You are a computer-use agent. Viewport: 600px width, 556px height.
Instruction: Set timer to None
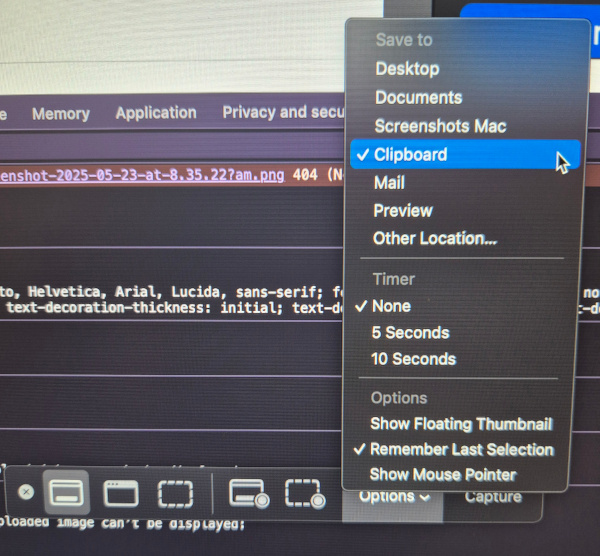tap(391, 306)
